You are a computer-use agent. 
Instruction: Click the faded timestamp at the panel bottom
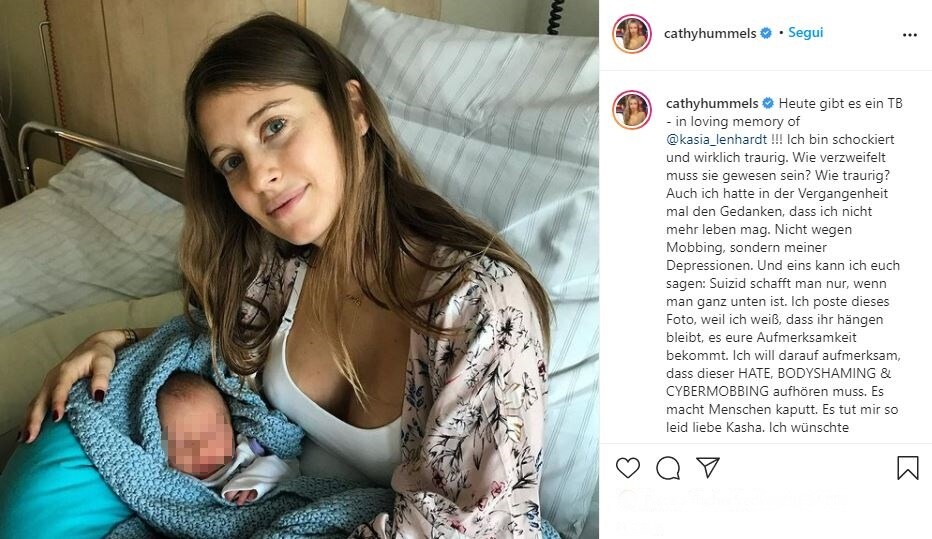point(639,527)
